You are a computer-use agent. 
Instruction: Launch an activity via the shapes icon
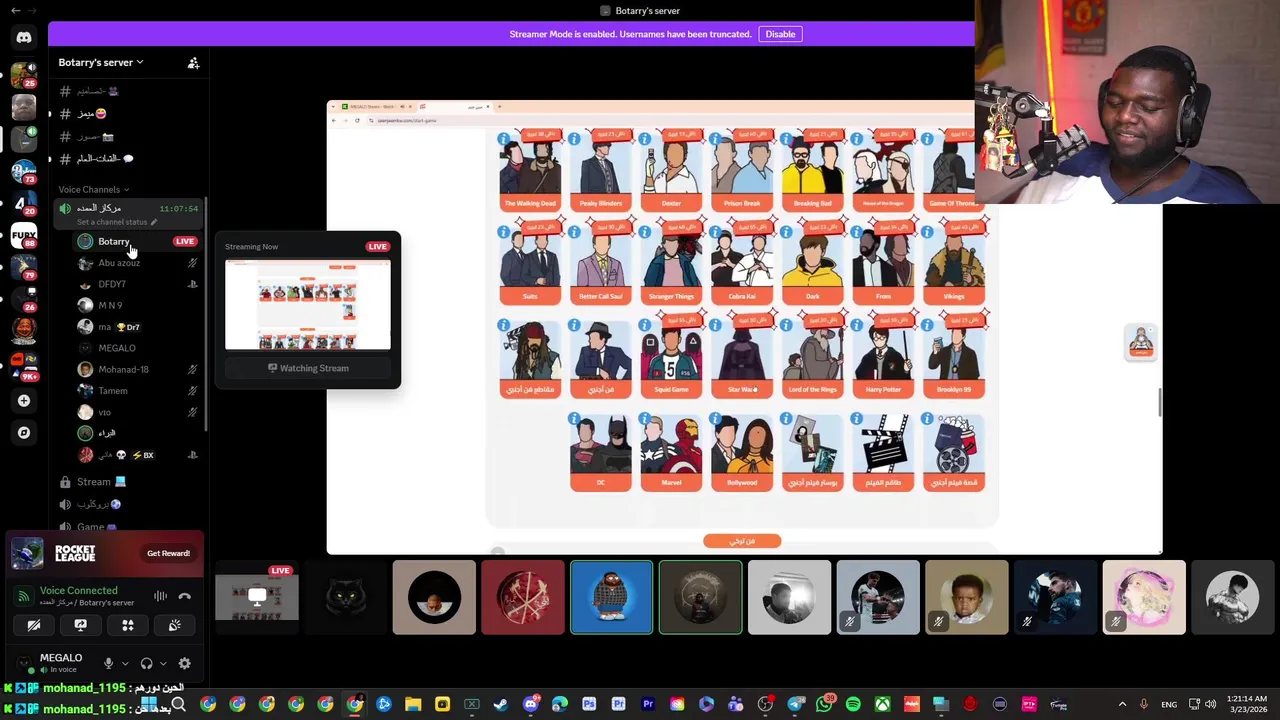click(127, 625)
